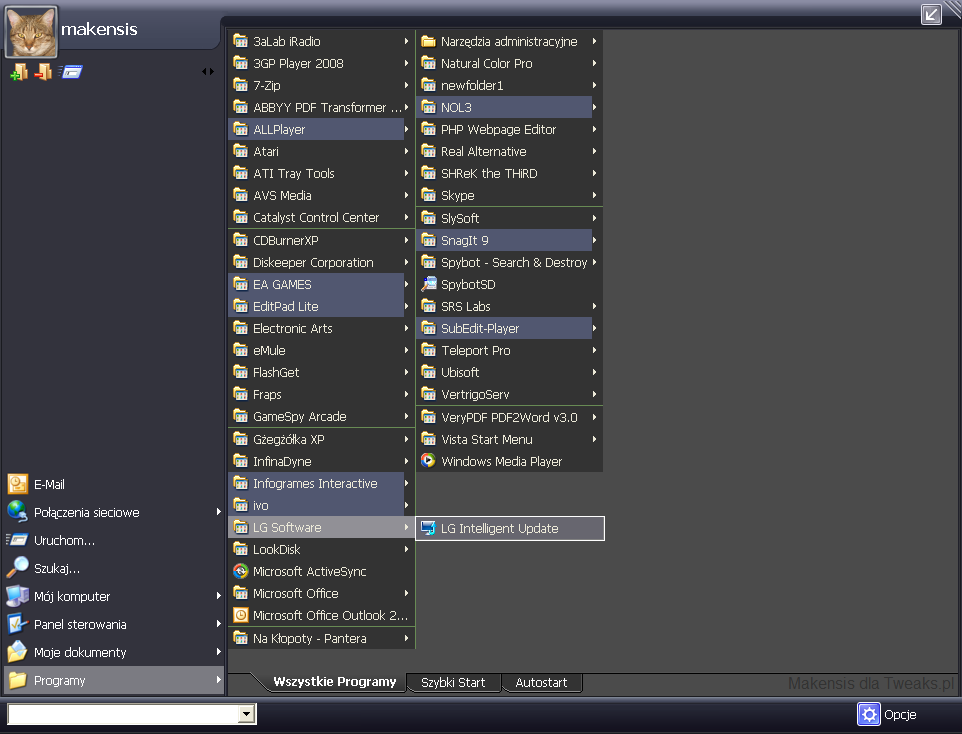Expand the 3aLab iRadio submenu arrow
The height and width of the screenshot is (734, 962).
coord(406,41)
